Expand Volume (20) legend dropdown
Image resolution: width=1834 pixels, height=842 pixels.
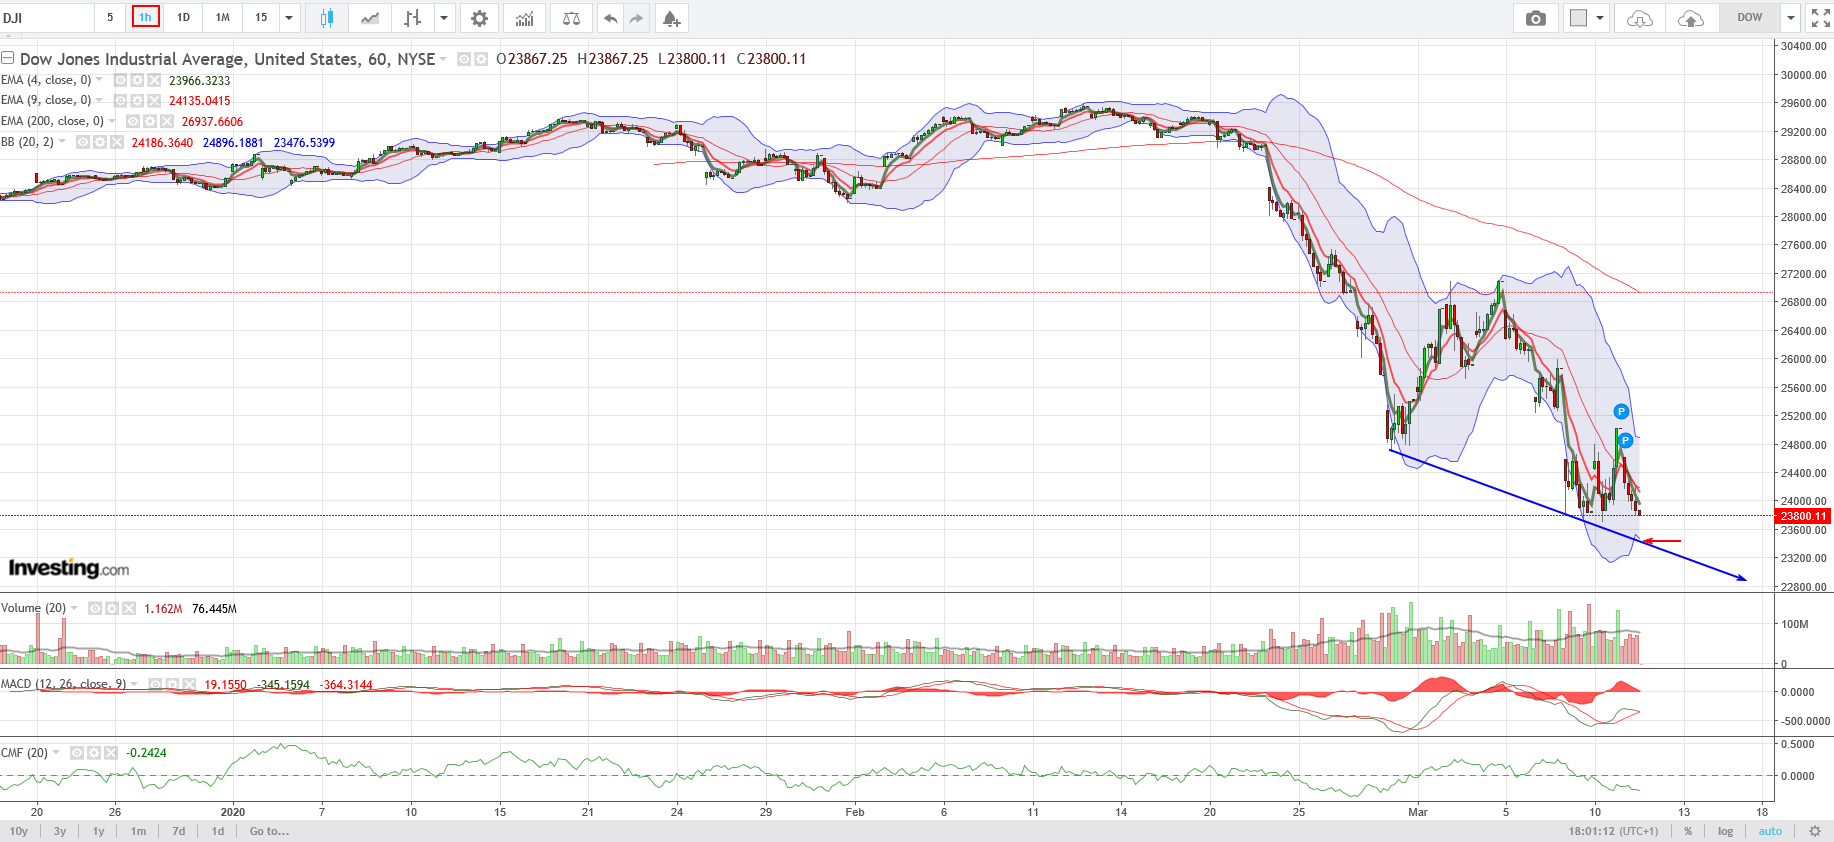click(x=74, y=608)
